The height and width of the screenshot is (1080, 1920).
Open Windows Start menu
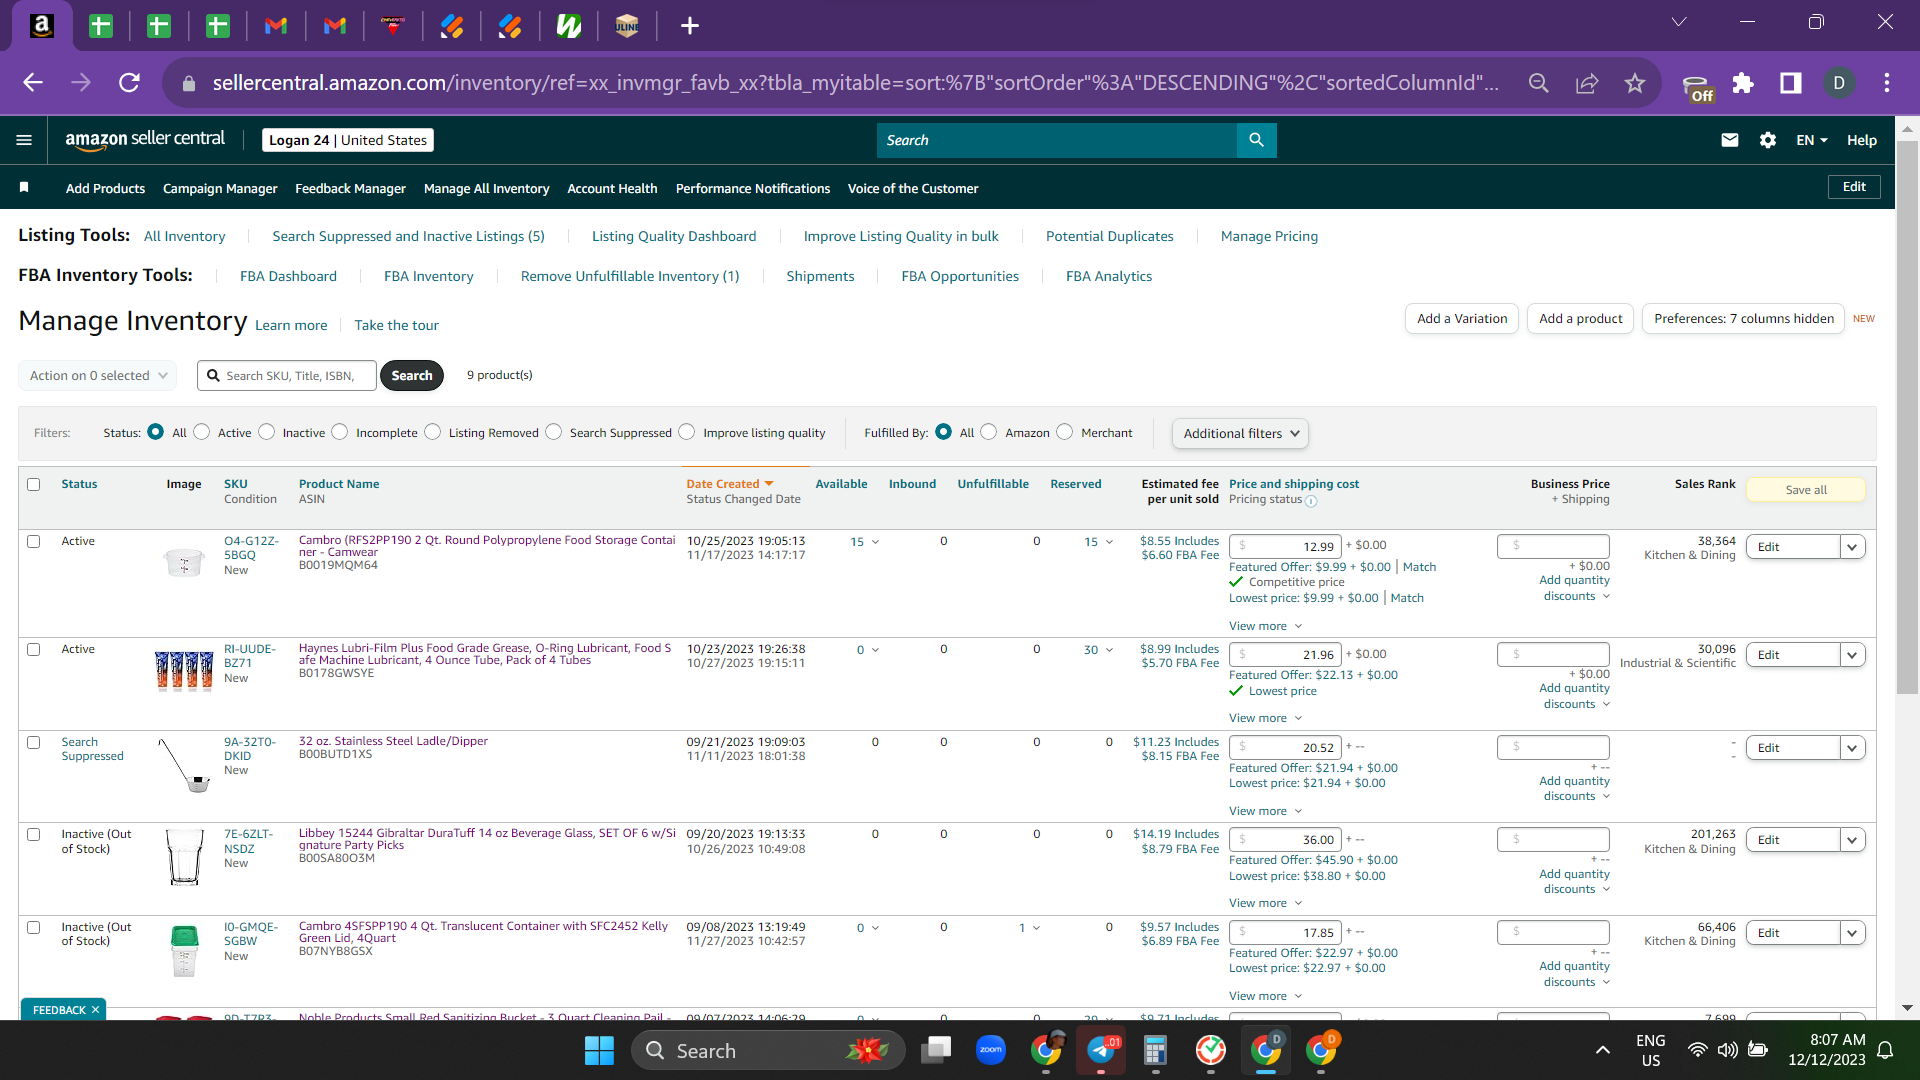coord(599,1050)
